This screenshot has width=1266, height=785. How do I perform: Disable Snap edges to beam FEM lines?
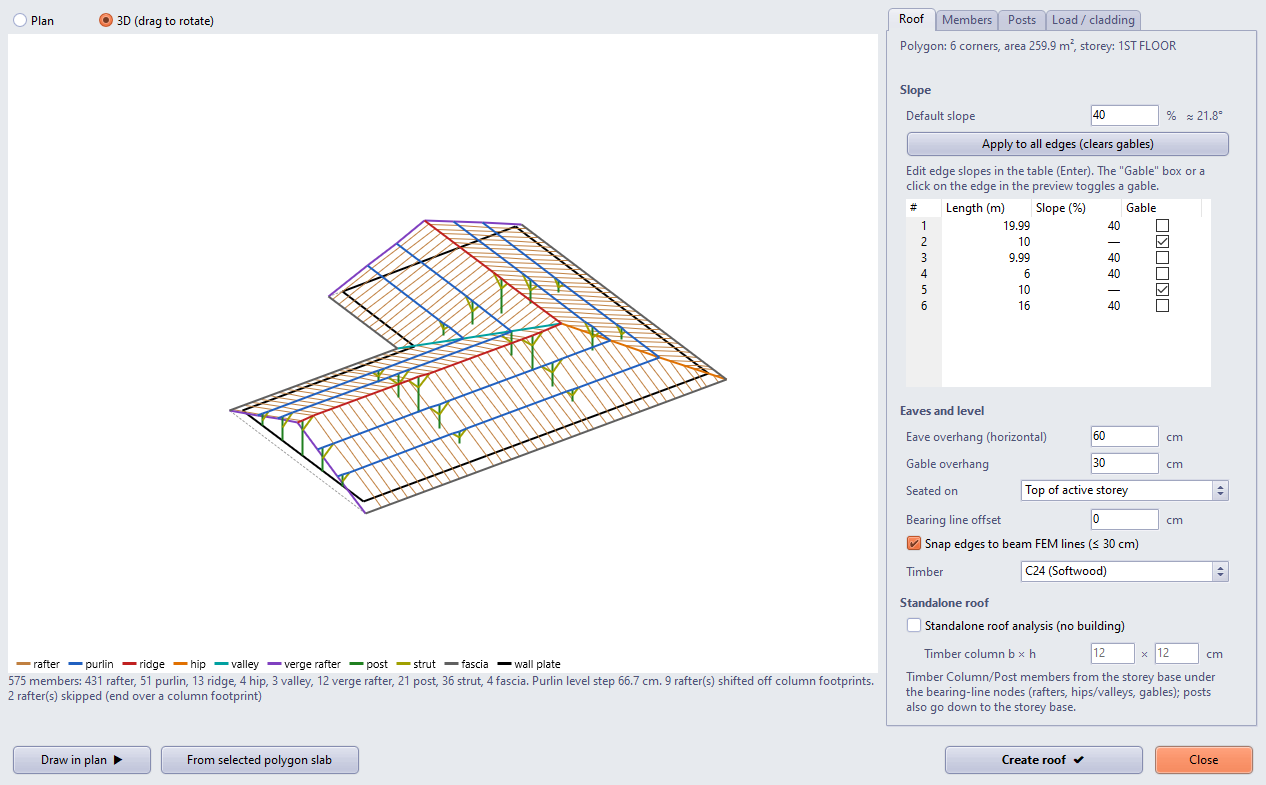[913, 544]
